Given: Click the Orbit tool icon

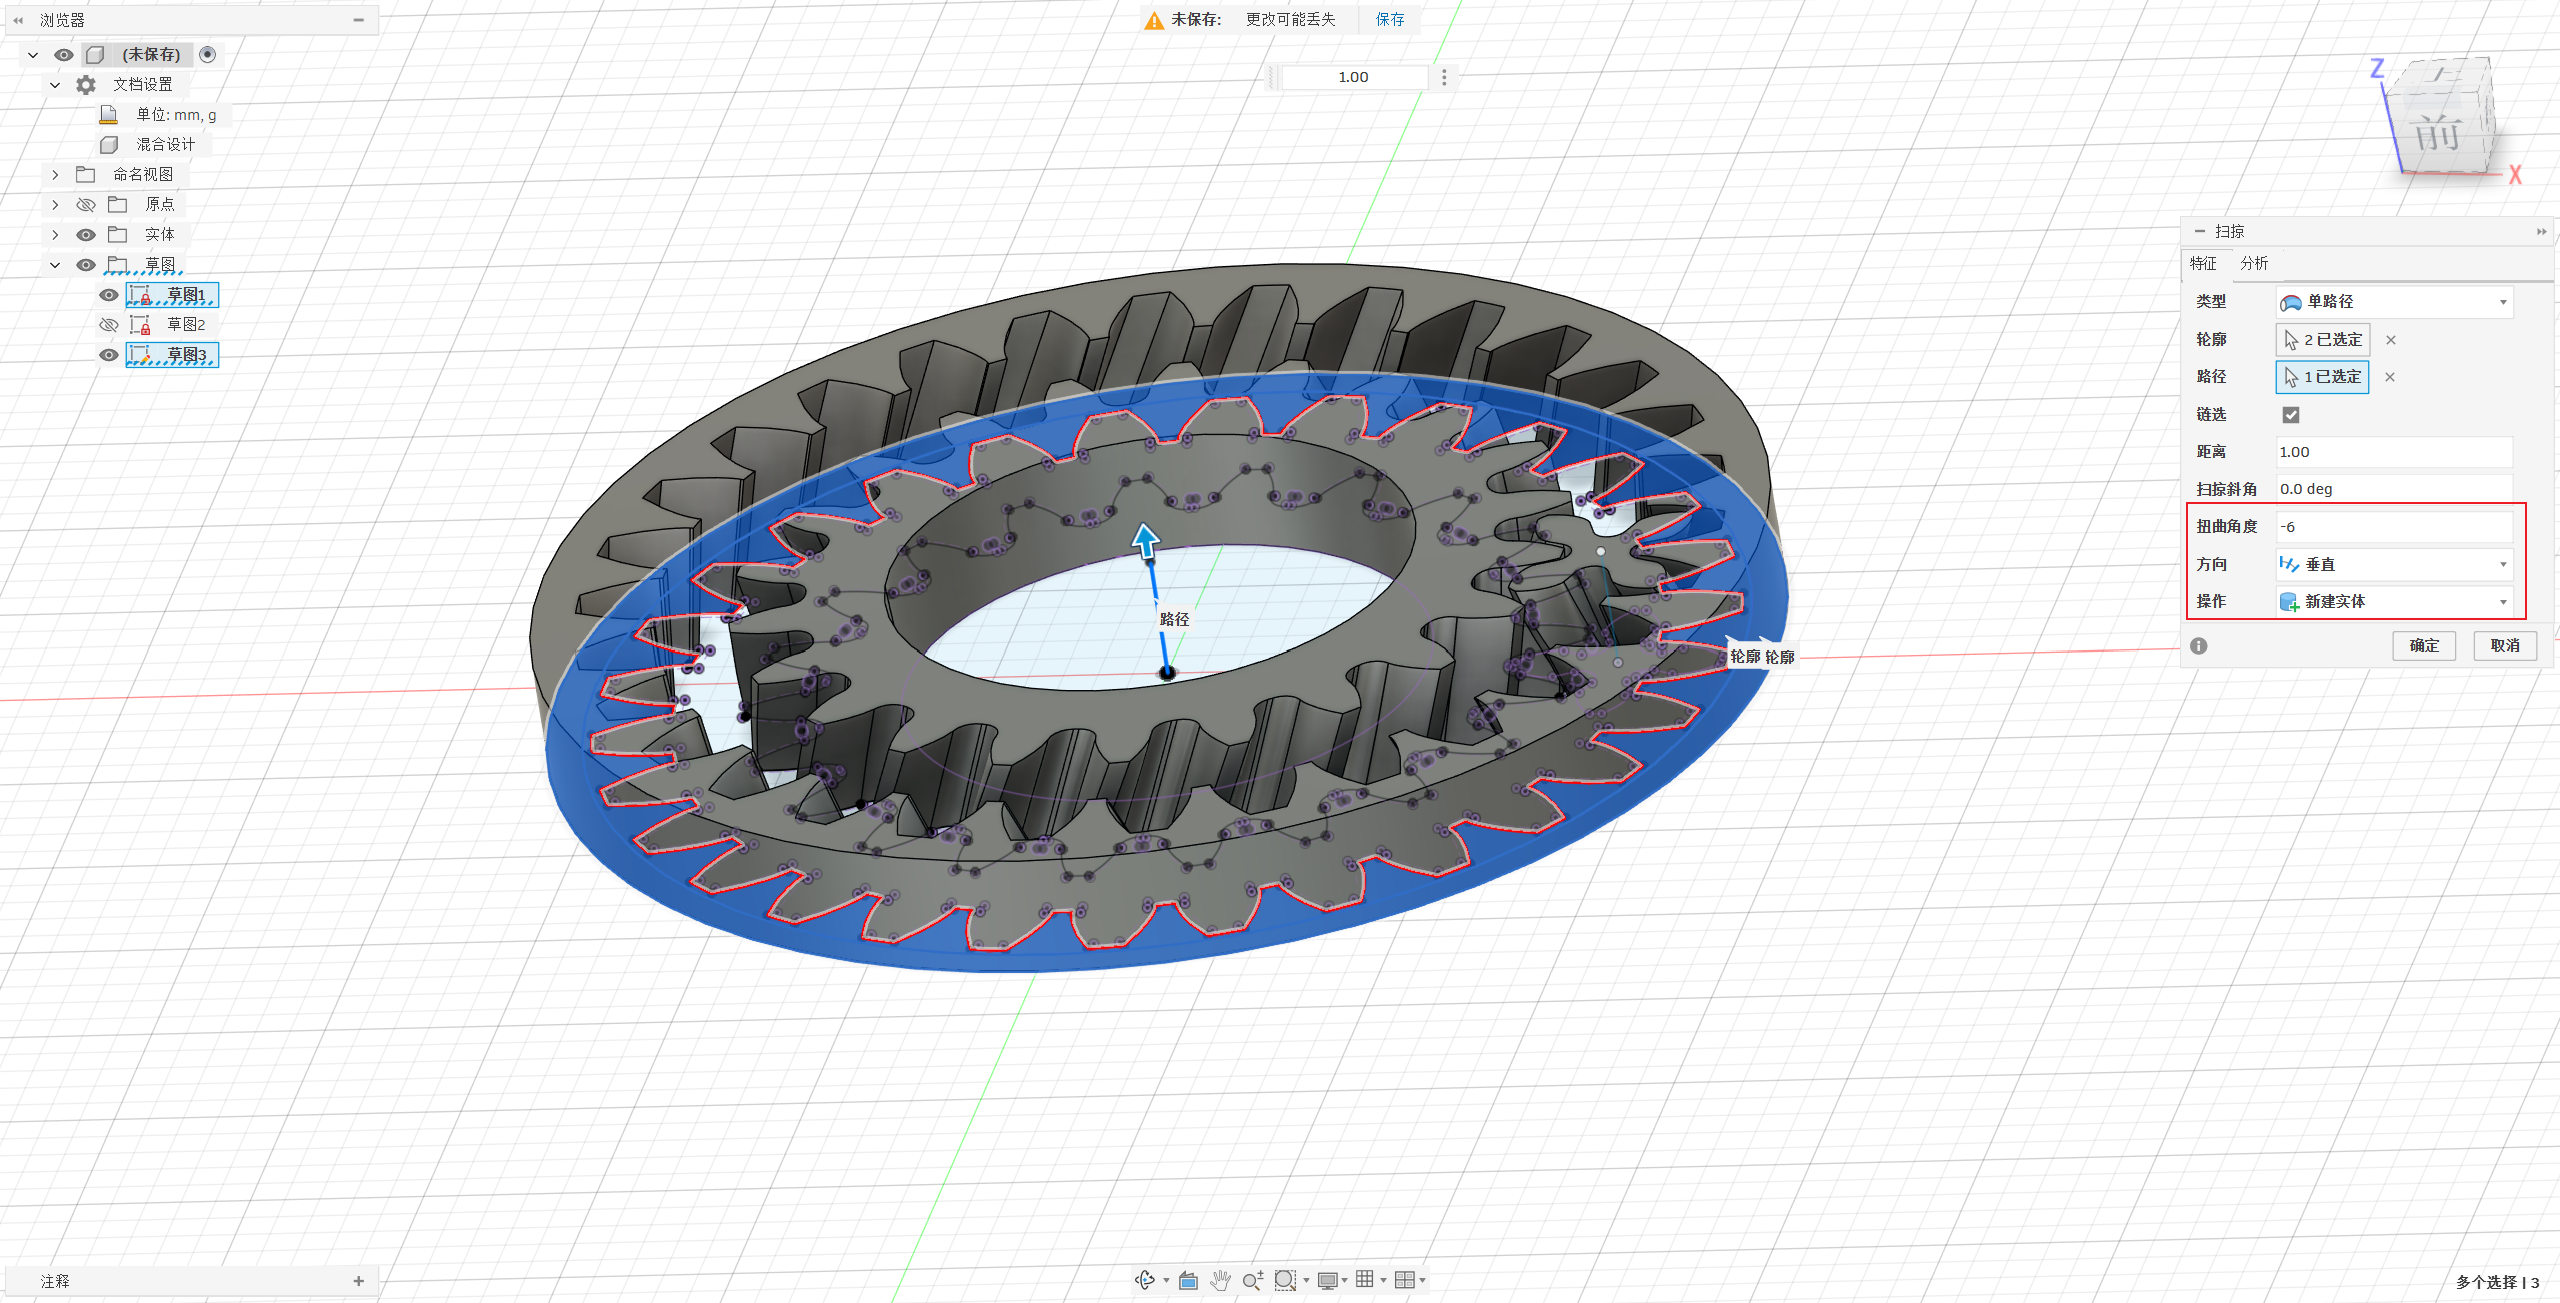Looking at the screenshot, I should click(1145, 1280).
